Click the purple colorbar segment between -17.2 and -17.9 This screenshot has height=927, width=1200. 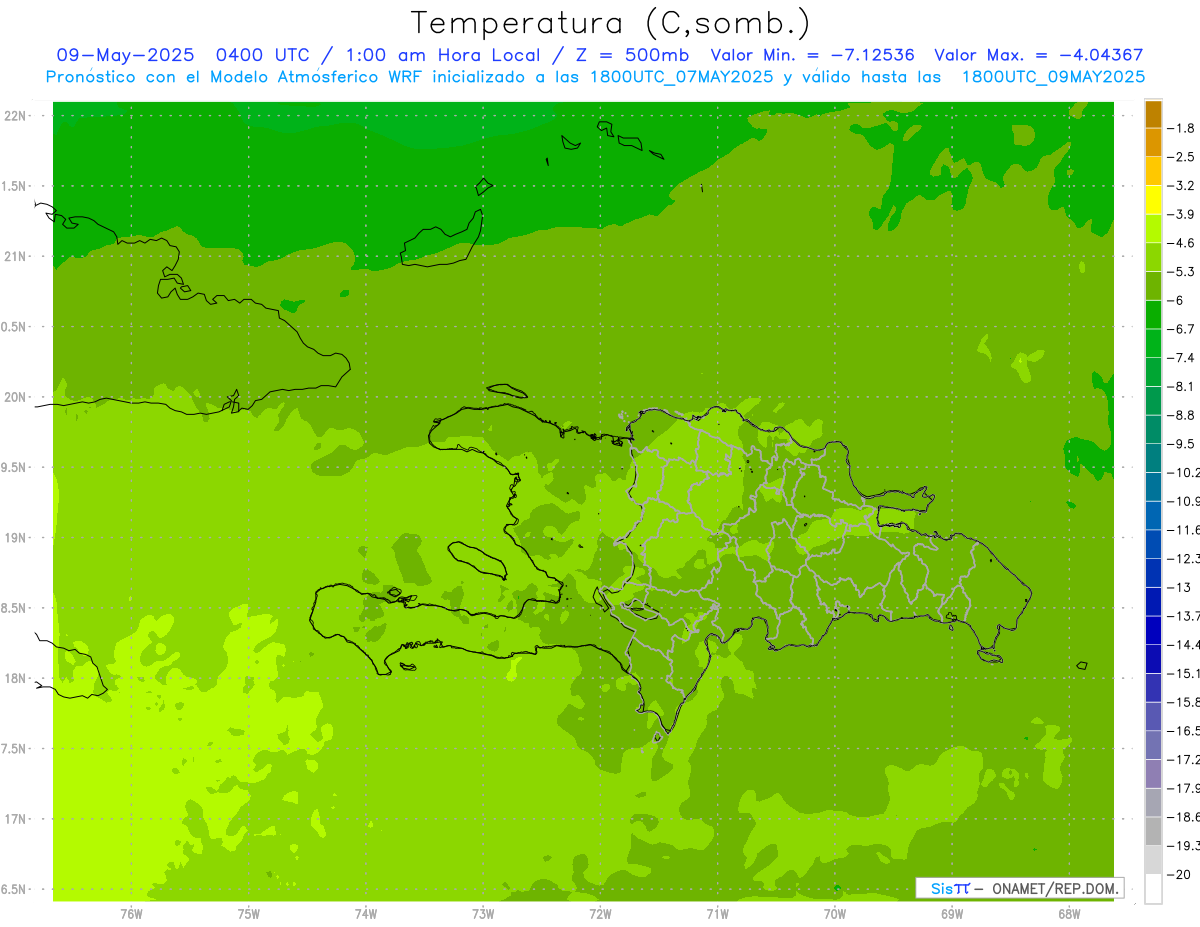[1153, 773]
